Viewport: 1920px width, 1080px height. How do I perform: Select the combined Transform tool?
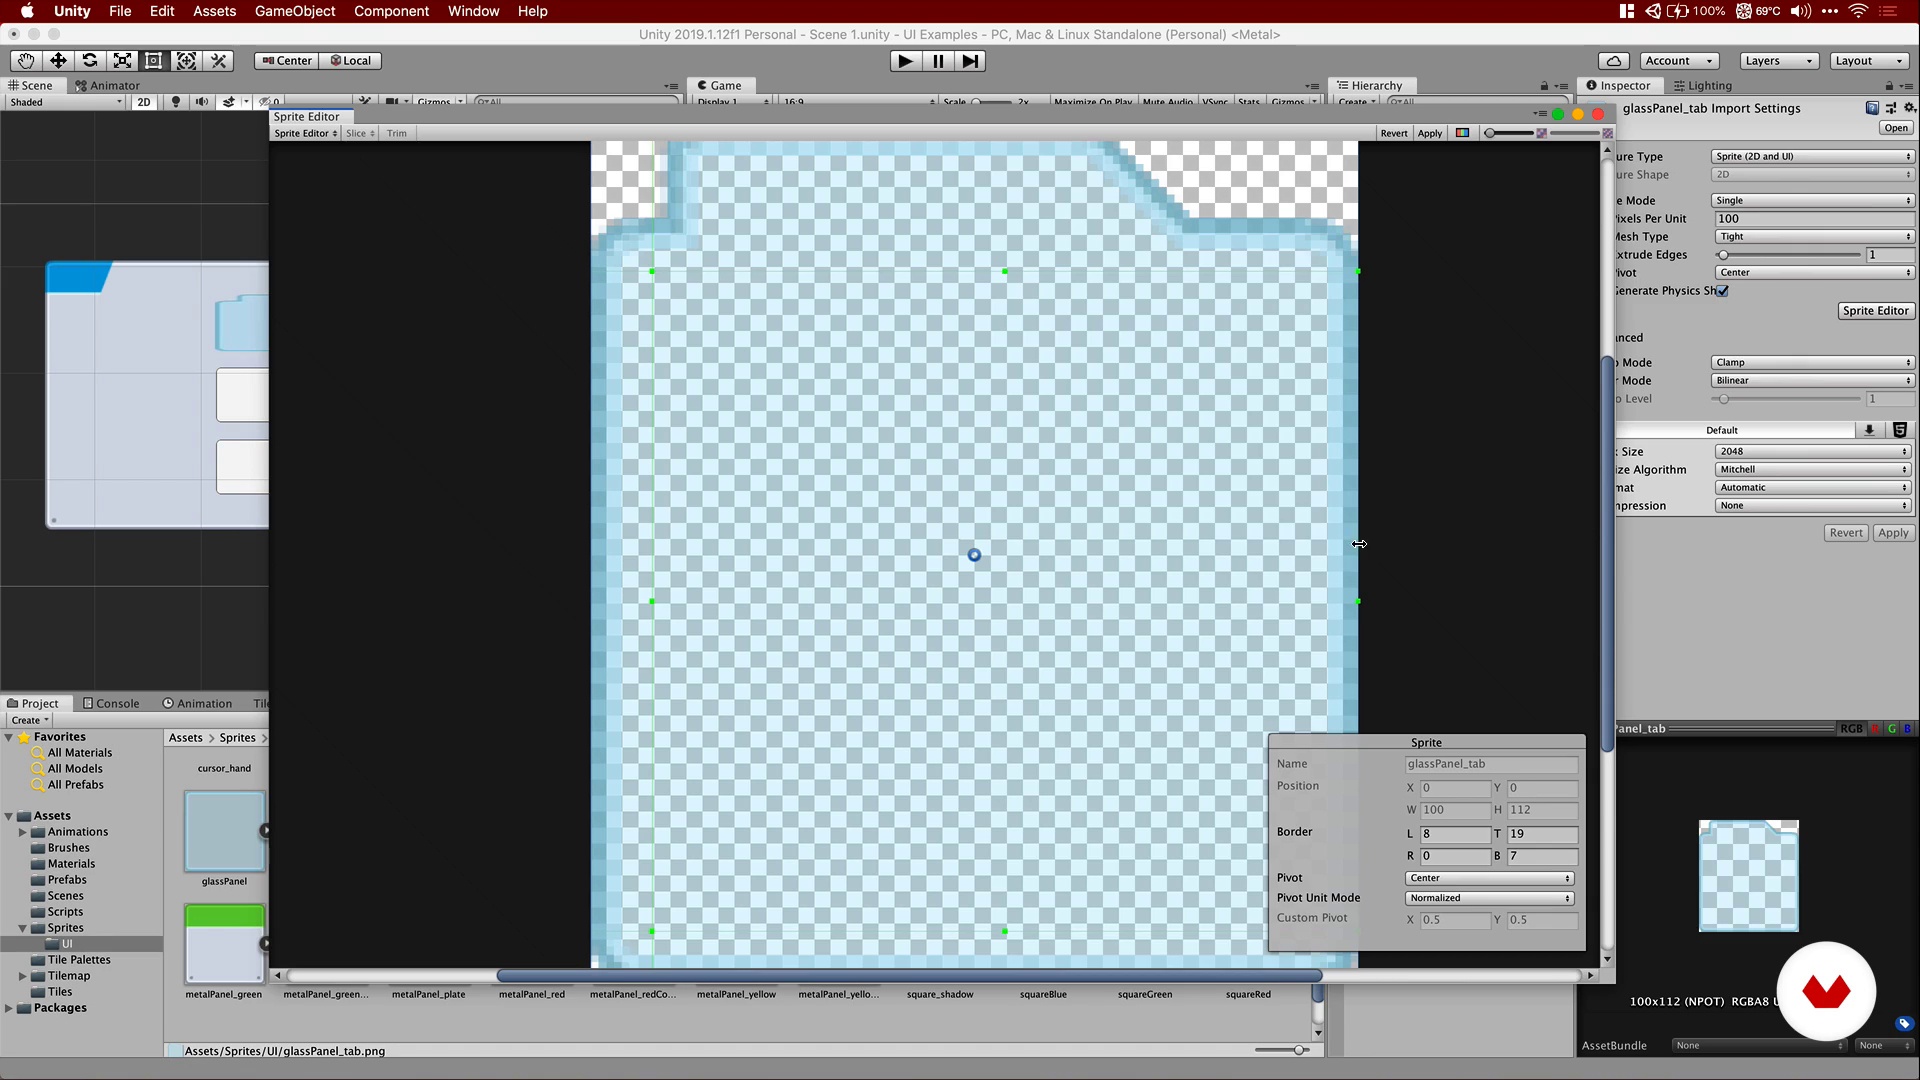point(186,61)
